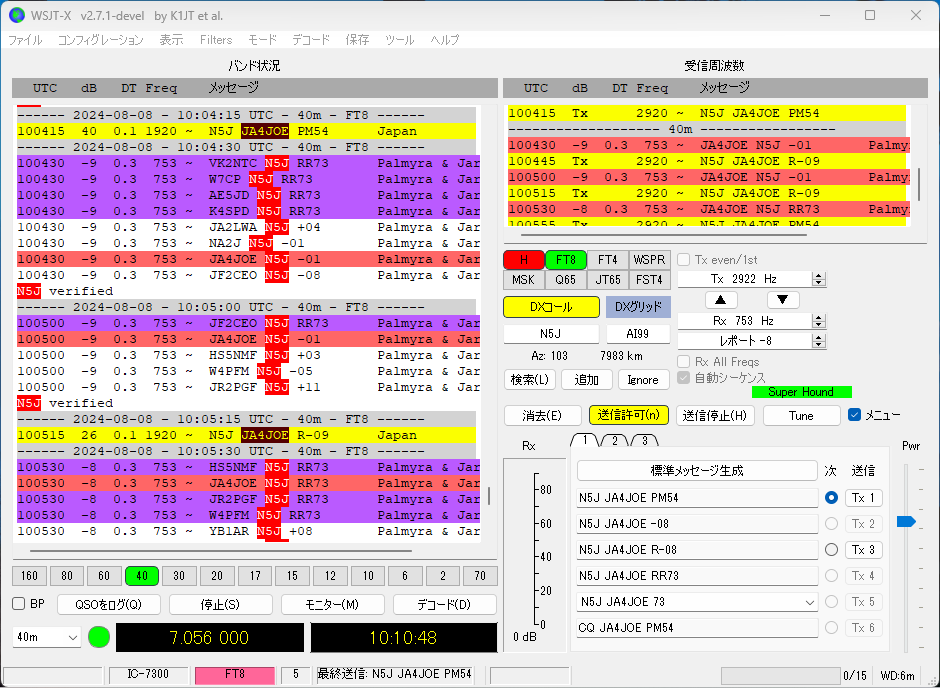
Task: Enable the Rx All Freqs checkbox
Action: 683,361
